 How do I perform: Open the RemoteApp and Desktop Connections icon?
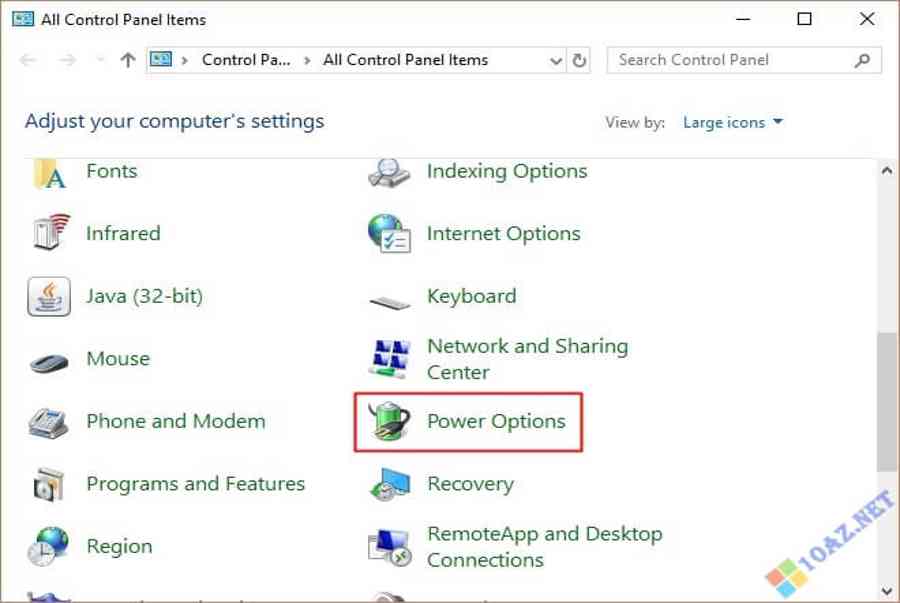click(x=390, y=547)
